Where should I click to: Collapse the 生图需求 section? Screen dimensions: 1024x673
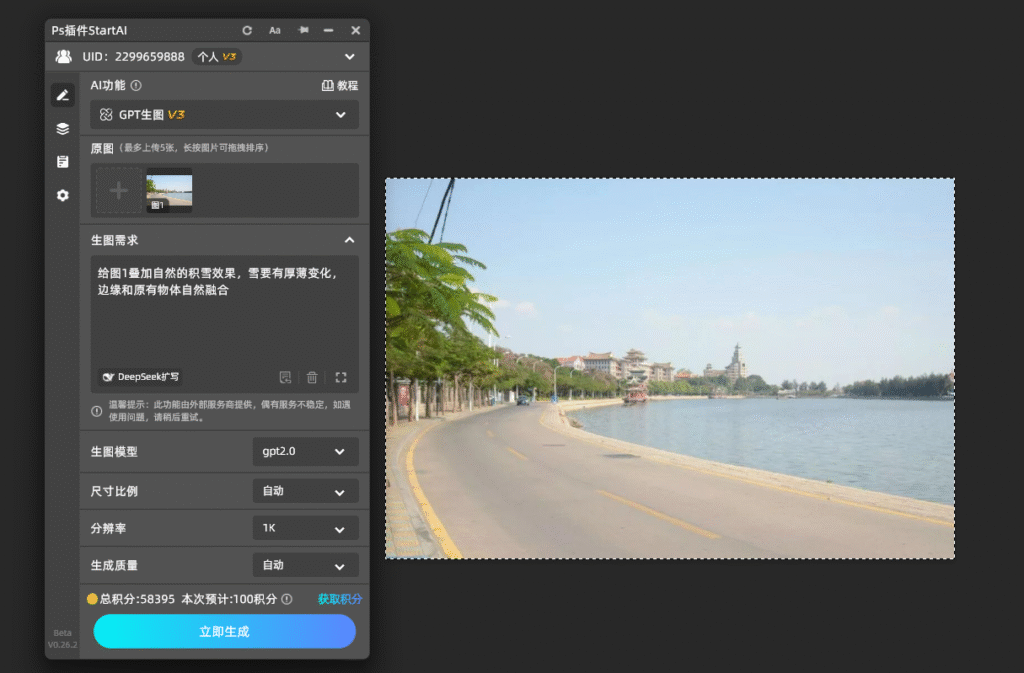(x=349, y=240)
